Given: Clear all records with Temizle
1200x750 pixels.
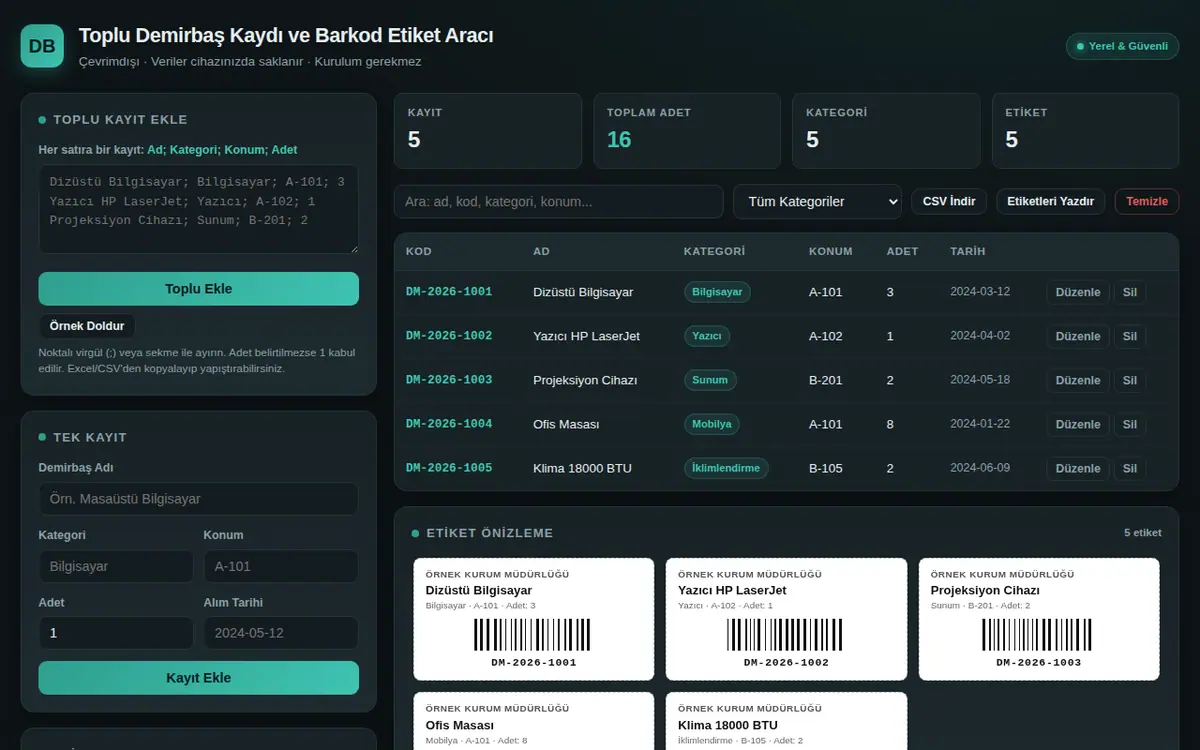Looking at the screenshot, I should pos(1147,201).
